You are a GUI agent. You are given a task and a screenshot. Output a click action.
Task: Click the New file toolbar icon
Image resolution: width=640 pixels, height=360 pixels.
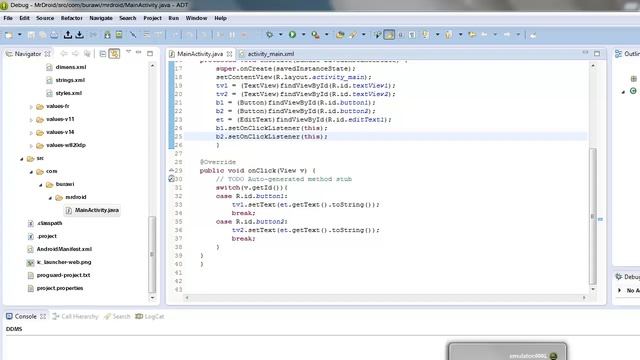[9, 35]
